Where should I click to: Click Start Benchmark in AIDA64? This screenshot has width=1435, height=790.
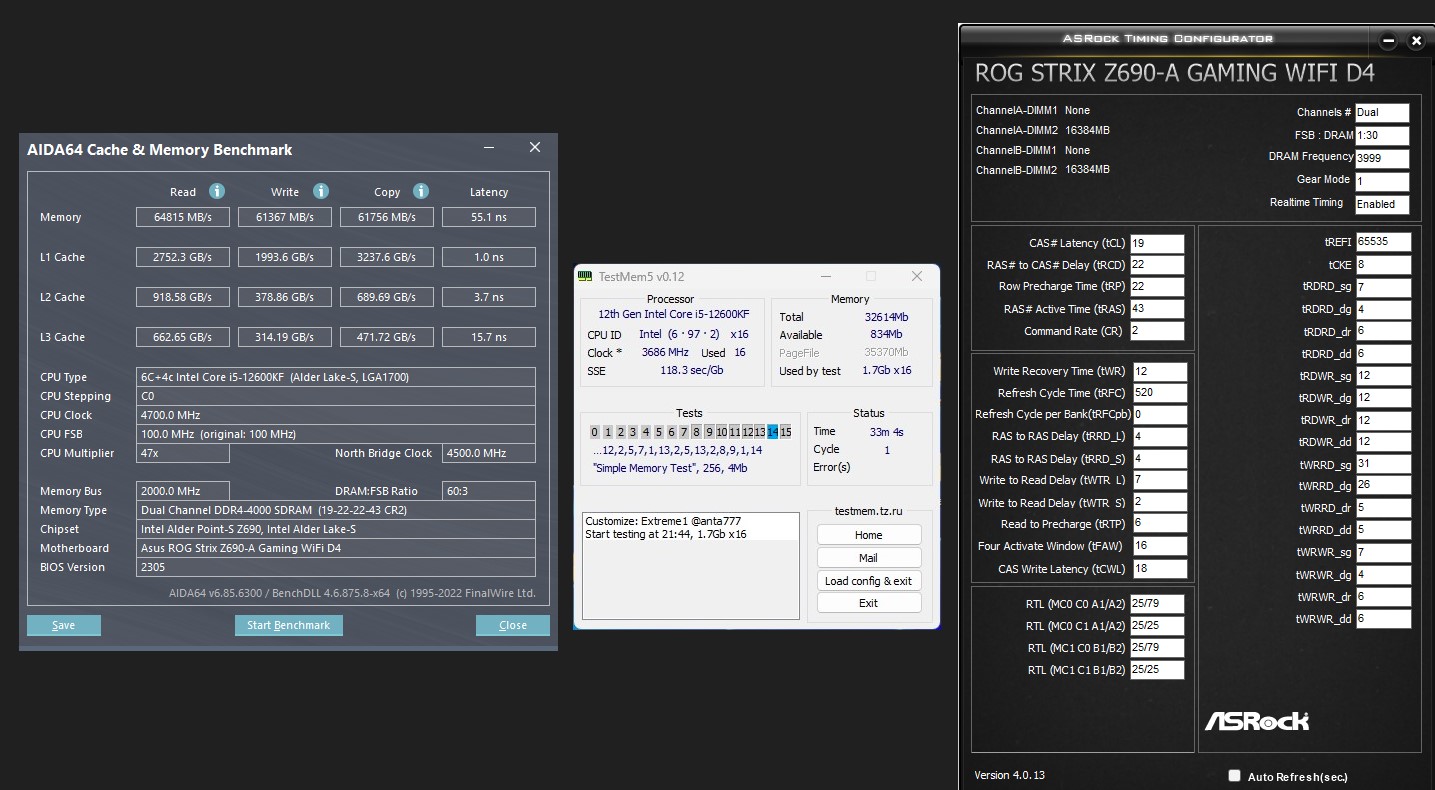tap(289, 625)
